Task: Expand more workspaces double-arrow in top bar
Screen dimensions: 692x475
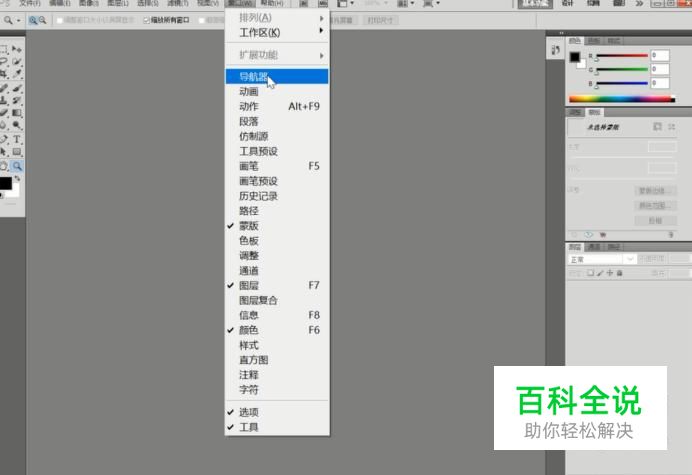Action: click(639, 4)
